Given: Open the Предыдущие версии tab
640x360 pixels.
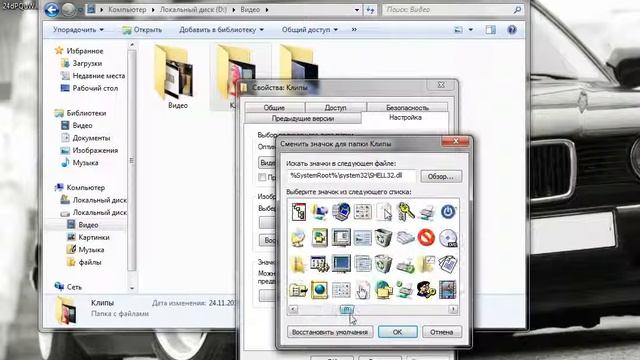Looking at the screenshot, I should coord(303,118).
